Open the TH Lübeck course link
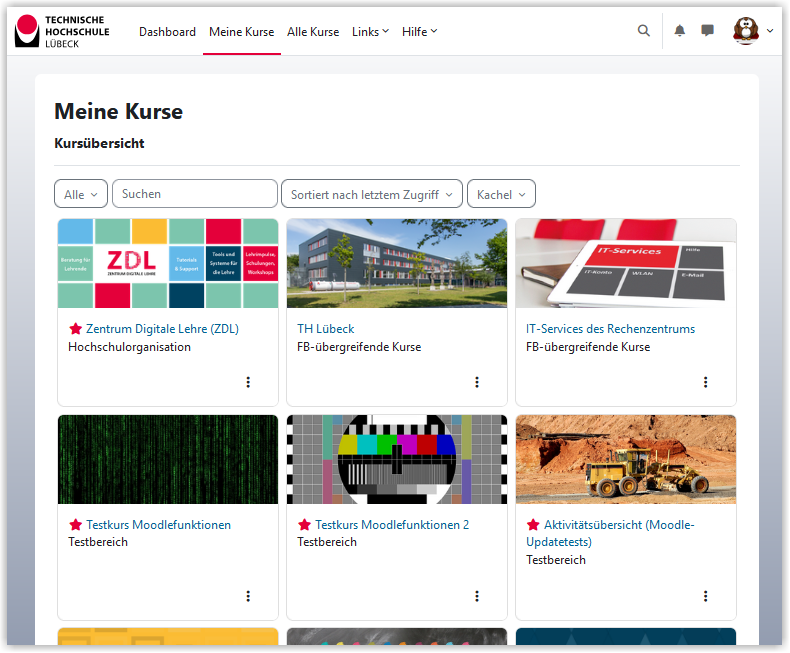This screenshot has width=790, height=653. (x=325, y=329)
